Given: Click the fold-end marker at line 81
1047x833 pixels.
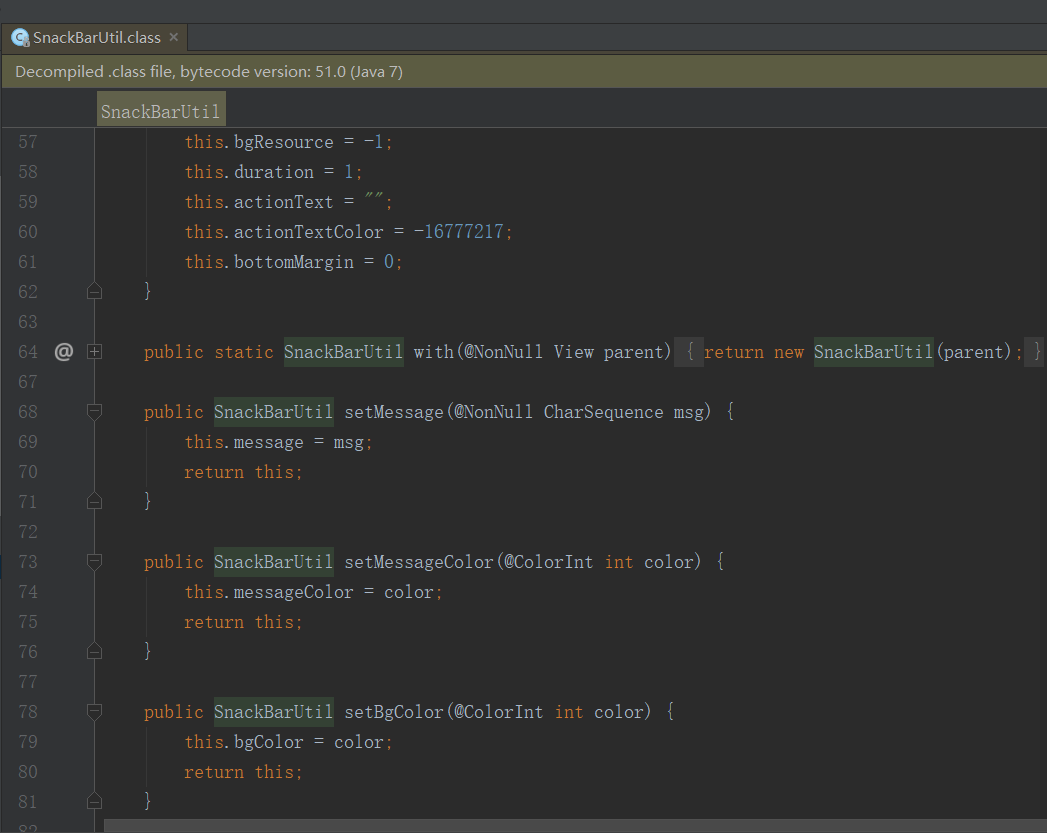Looking at the screenshot, I should (94, 800).
